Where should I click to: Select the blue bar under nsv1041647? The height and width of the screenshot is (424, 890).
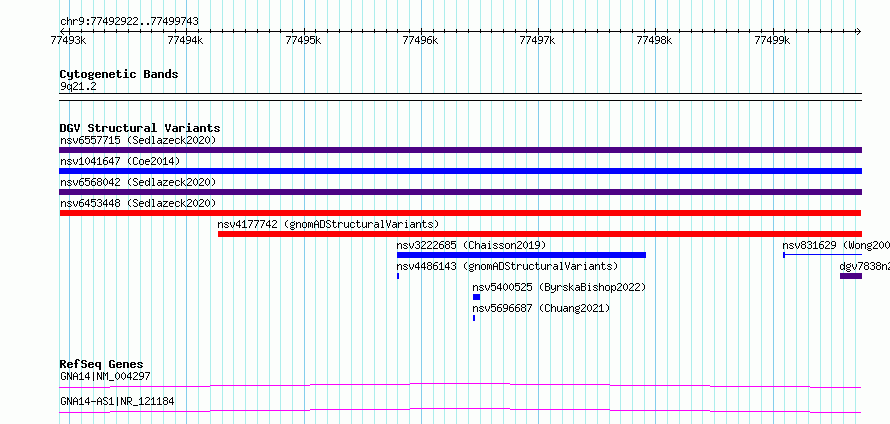click(x=460, y=171)
